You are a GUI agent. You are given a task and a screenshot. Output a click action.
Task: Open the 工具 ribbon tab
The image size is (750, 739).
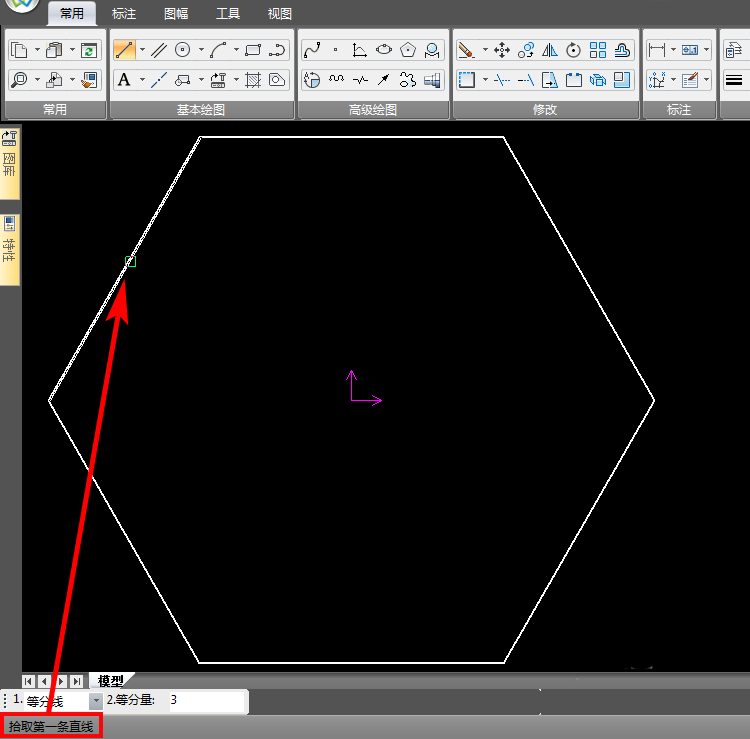click(228, 14)
